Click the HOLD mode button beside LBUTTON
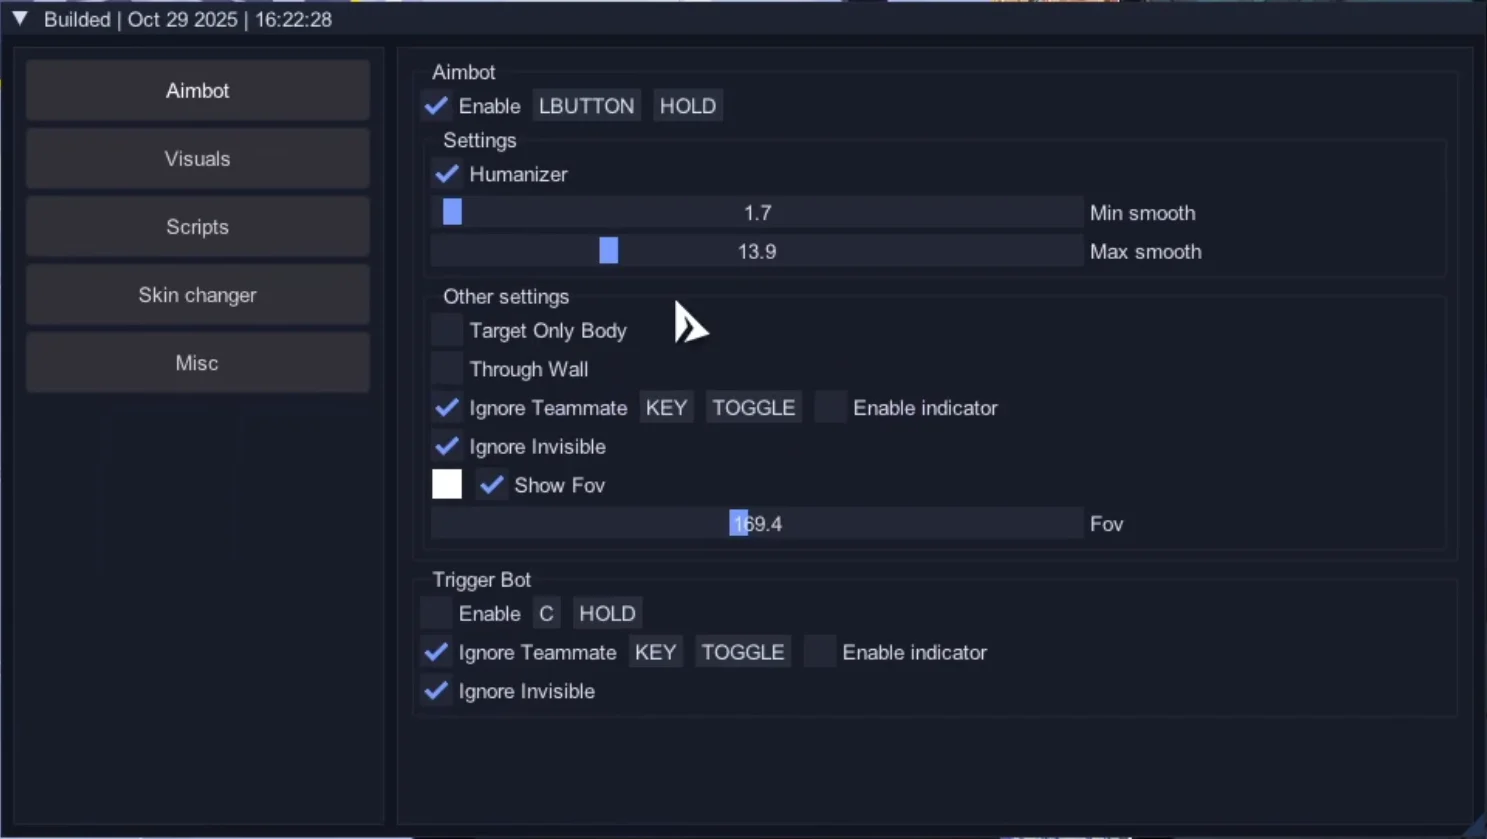 687,106
